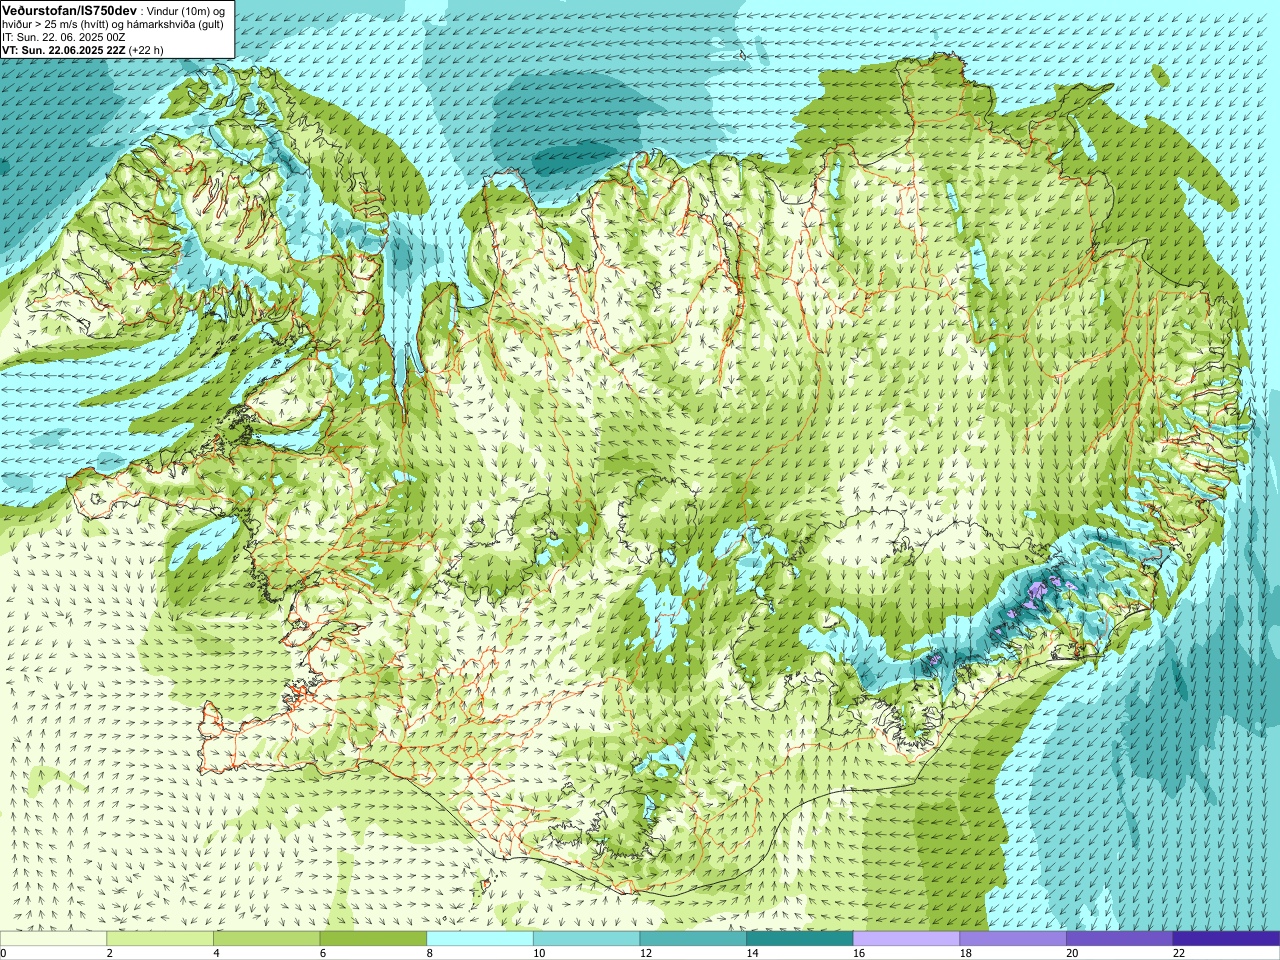Click the legend scale label '18'
1280x960 pixels.
coord(966,953)
